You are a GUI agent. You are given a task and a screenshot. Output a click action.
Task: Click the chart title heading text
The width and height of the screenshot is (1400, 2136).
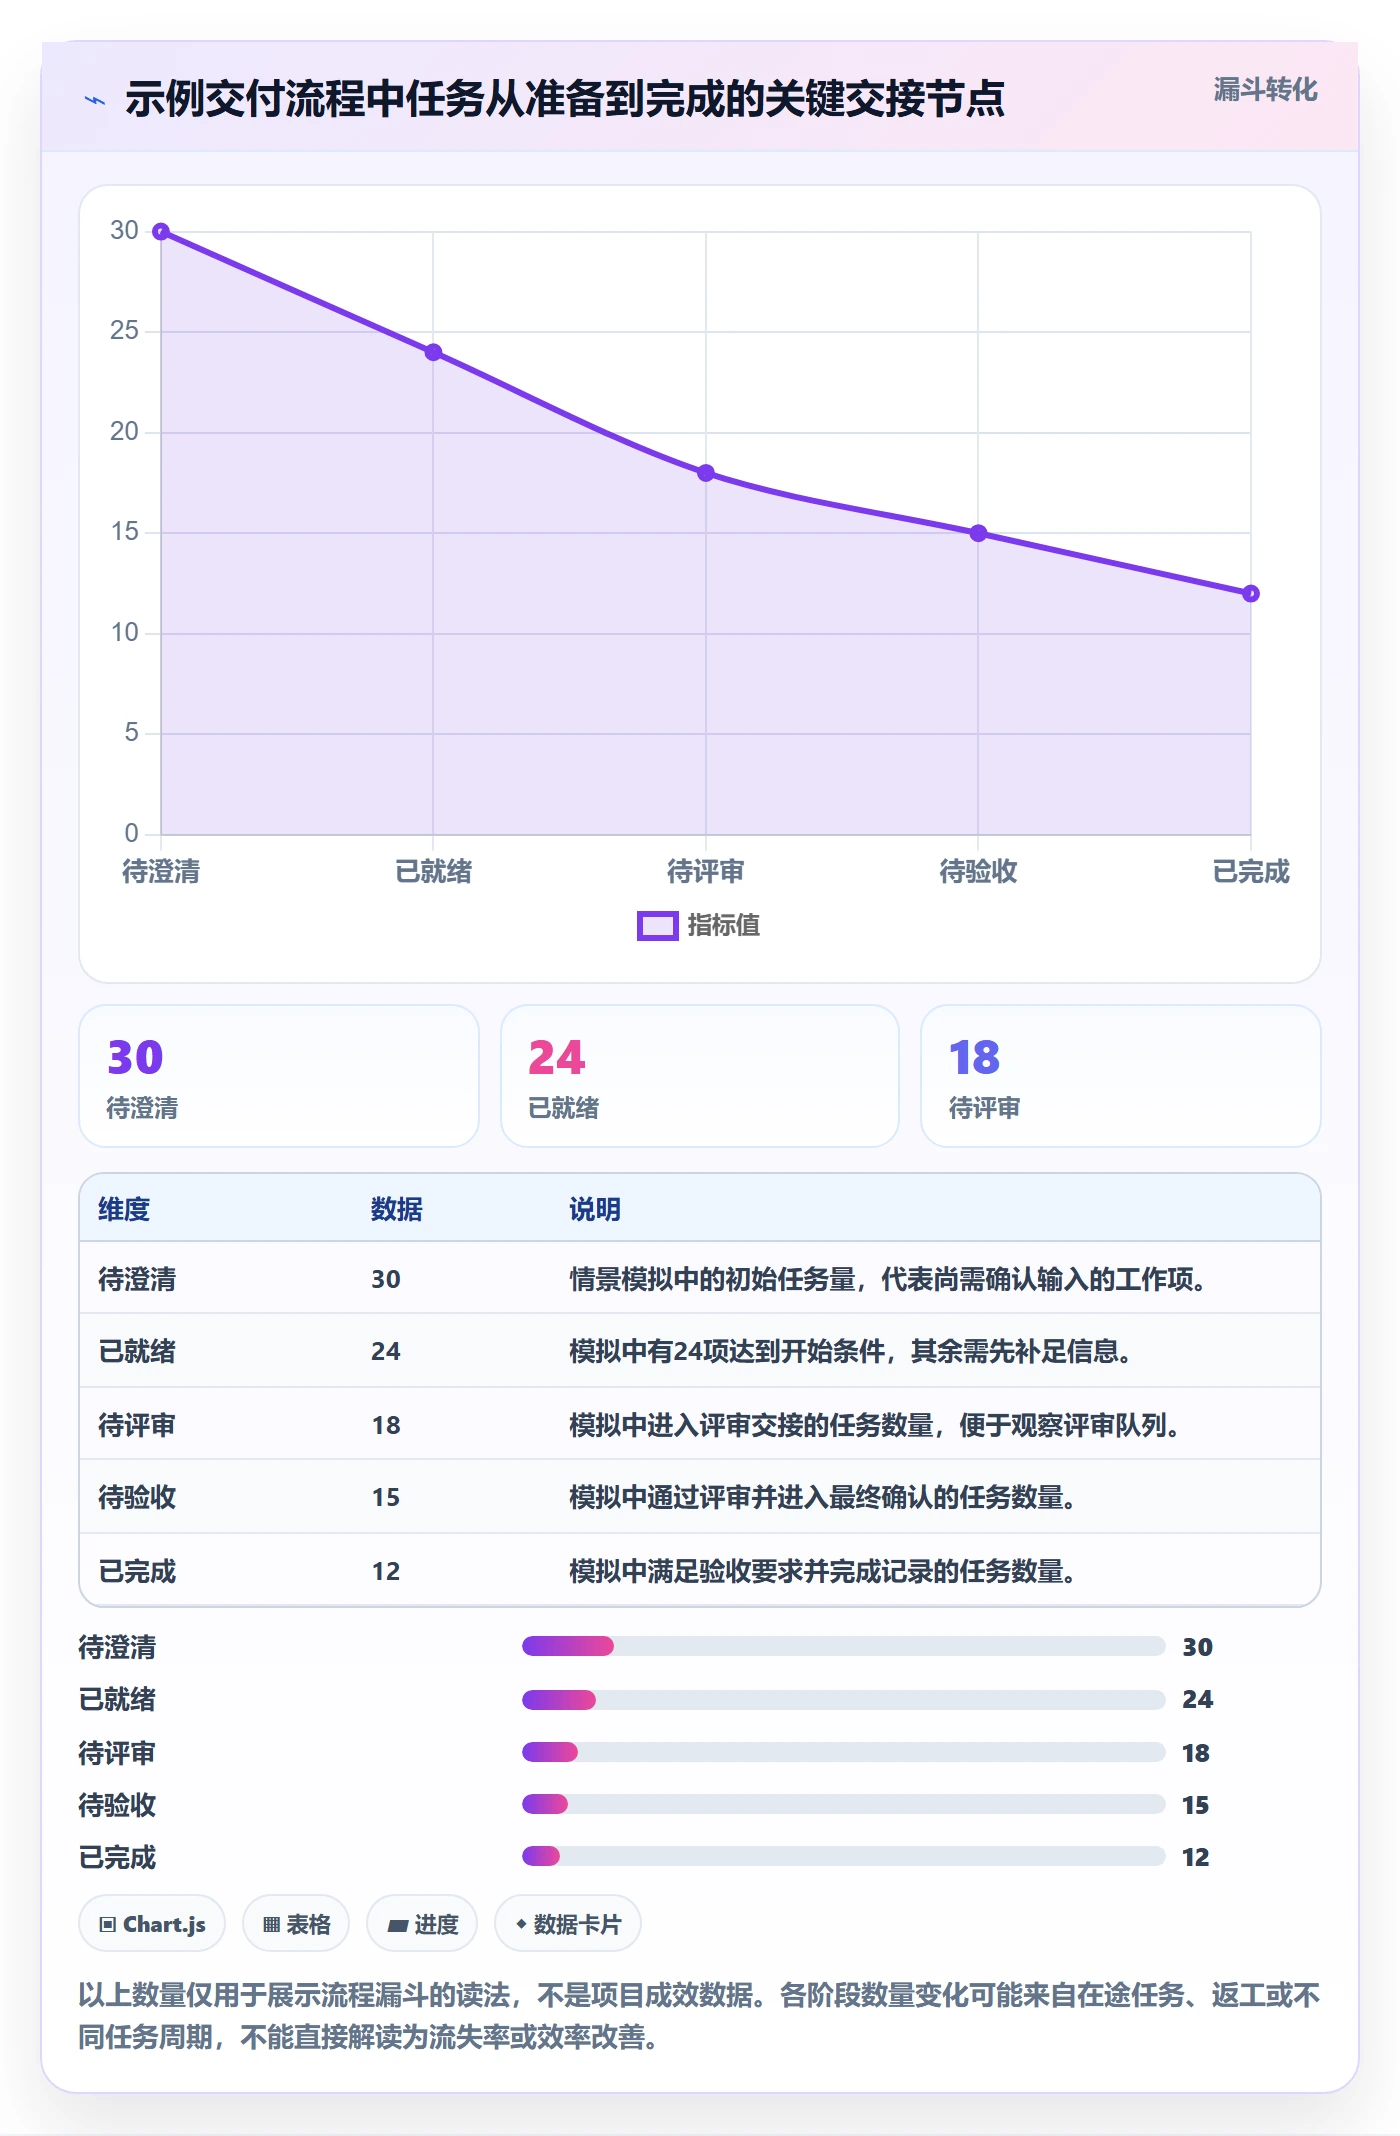pyautogui.click(x=565, y=99)
